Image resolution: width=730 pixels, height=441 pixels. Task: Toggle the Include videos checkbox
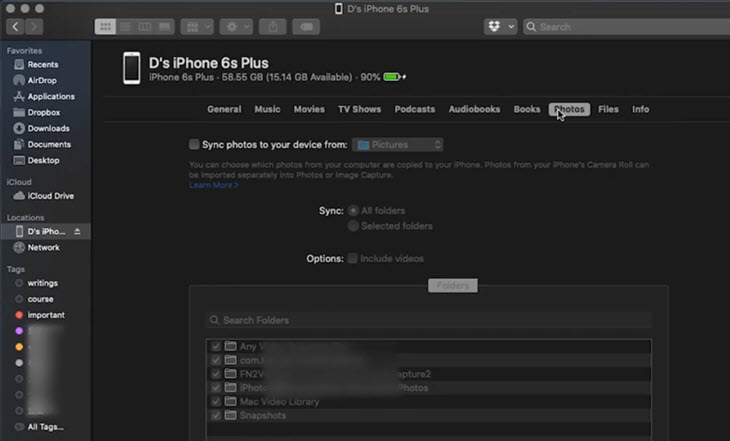click(x=353, y=258)
